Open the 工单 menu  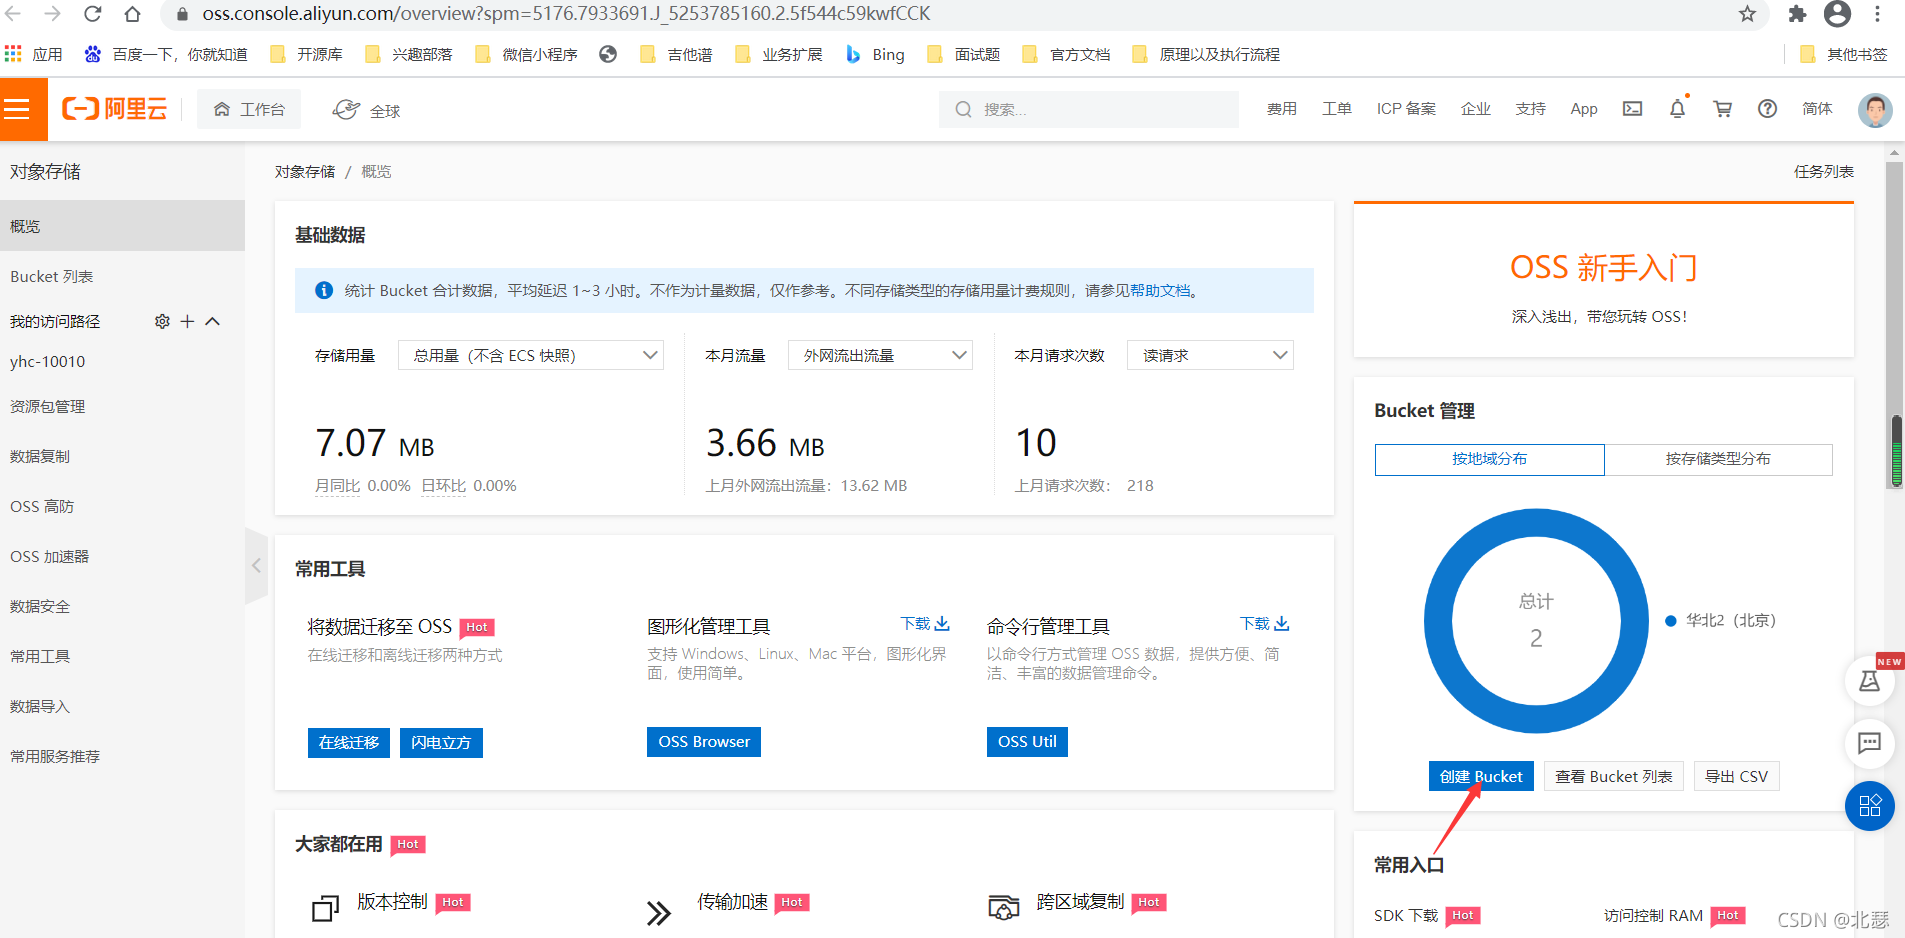[1337, 109]
